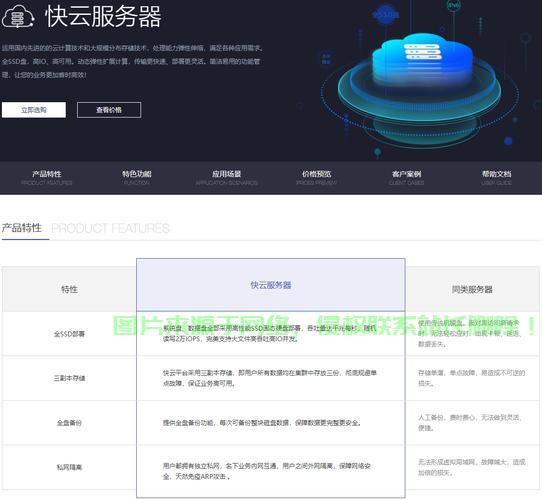Click the 快云服务器 page title
This screenshot has height=500, width=542.
click(x=103, y=16)
